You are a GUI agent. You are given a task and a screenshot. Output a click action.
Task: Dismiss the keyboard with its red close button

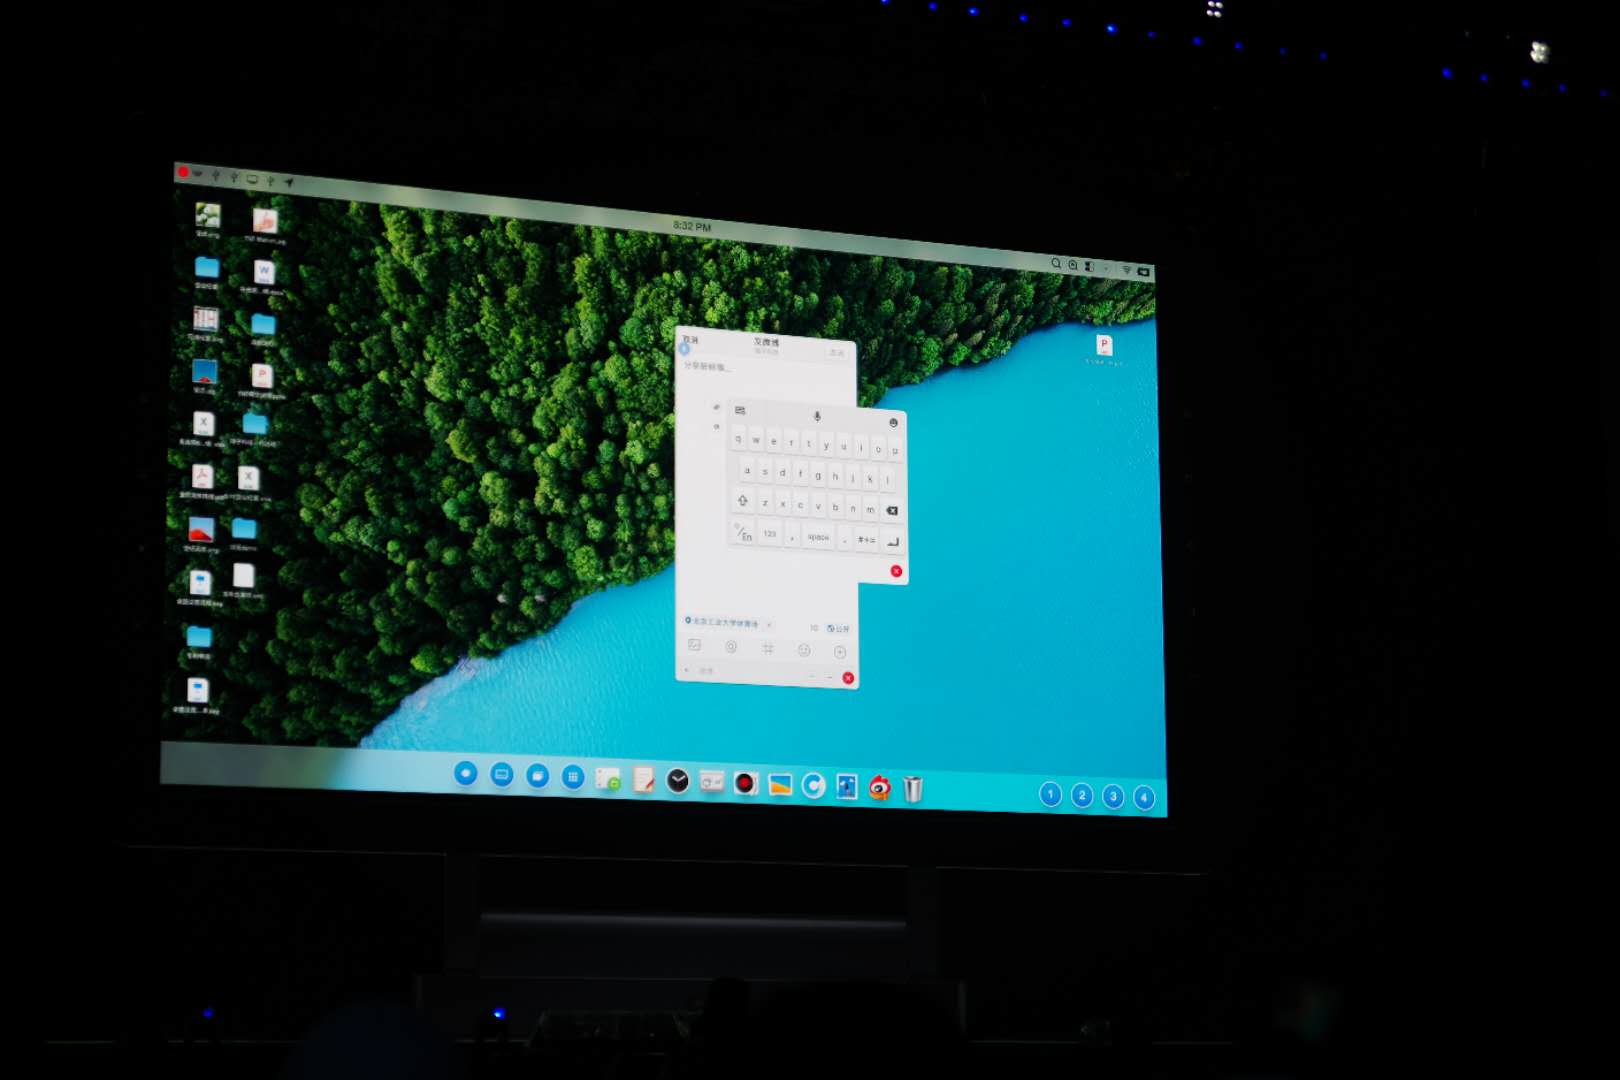click(x=896, y=571)
